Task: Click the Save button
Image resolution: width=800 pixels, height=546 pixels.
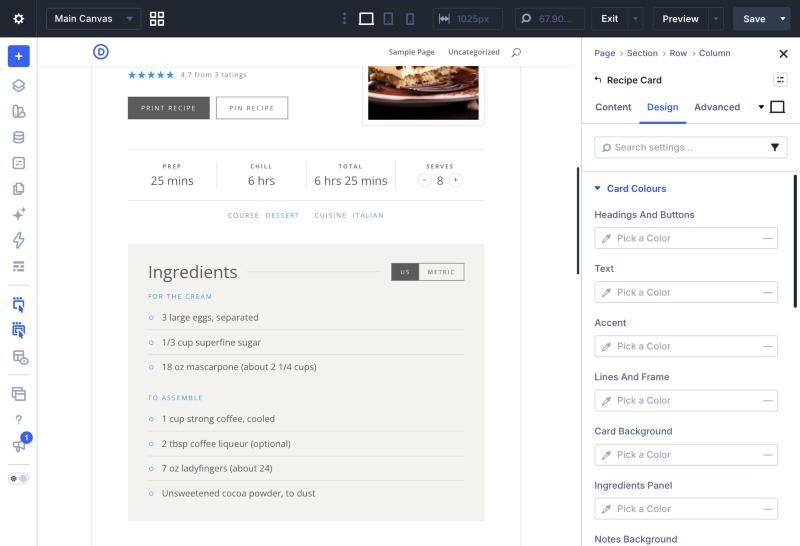Action: [754, 19]
